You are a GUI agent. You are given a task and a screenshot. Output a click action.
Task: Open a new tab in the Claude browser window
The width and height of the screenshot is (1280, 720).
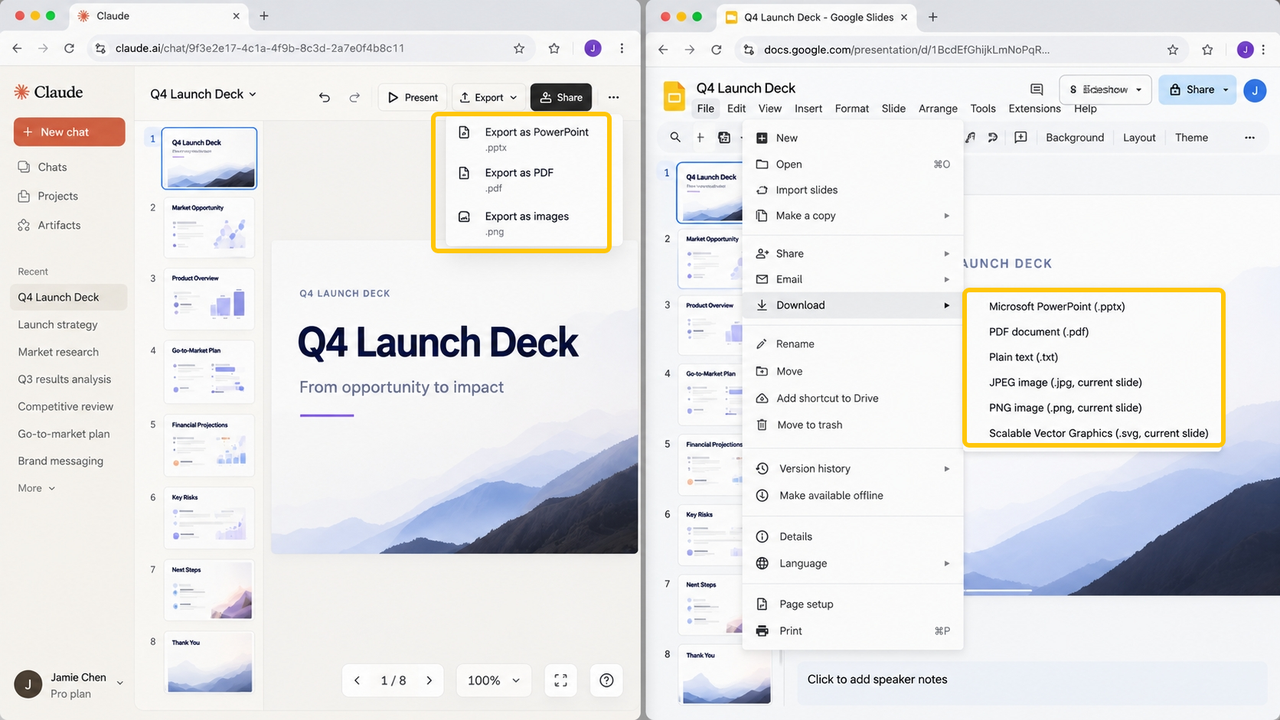264,16
